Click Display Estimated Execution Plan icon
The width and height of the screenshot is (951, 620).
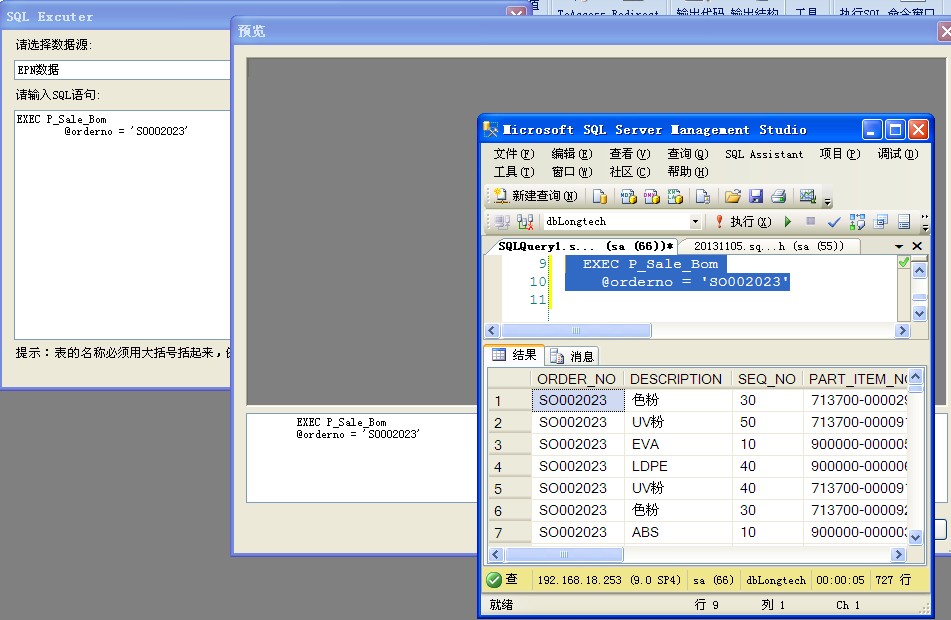[857, 222]
